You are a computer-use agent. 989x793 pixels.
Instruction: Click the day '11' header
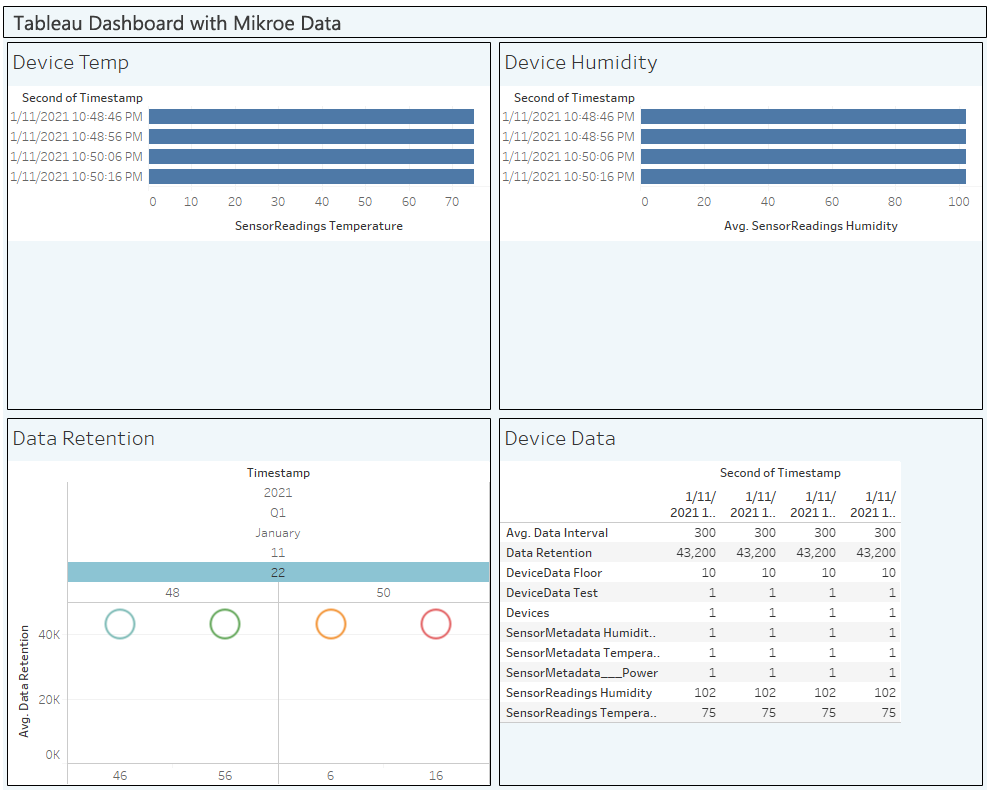point(278,553)
